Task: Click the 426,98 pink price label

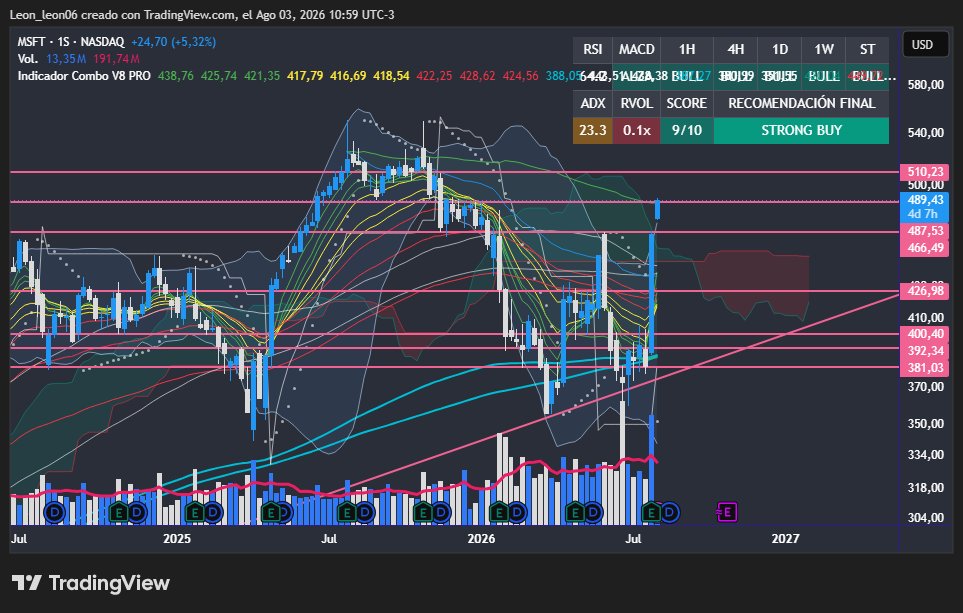Action: pyautogui.click(x=924, y=291)
